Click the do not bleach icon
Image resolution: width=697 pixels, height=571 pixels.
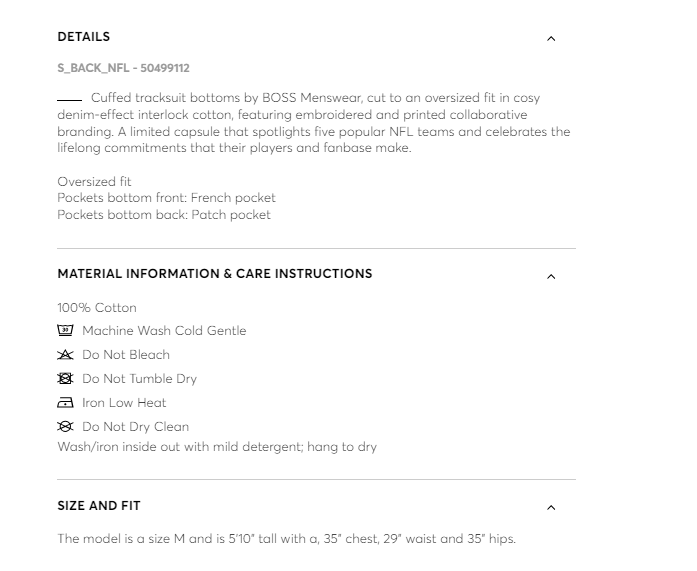(65, 355)
